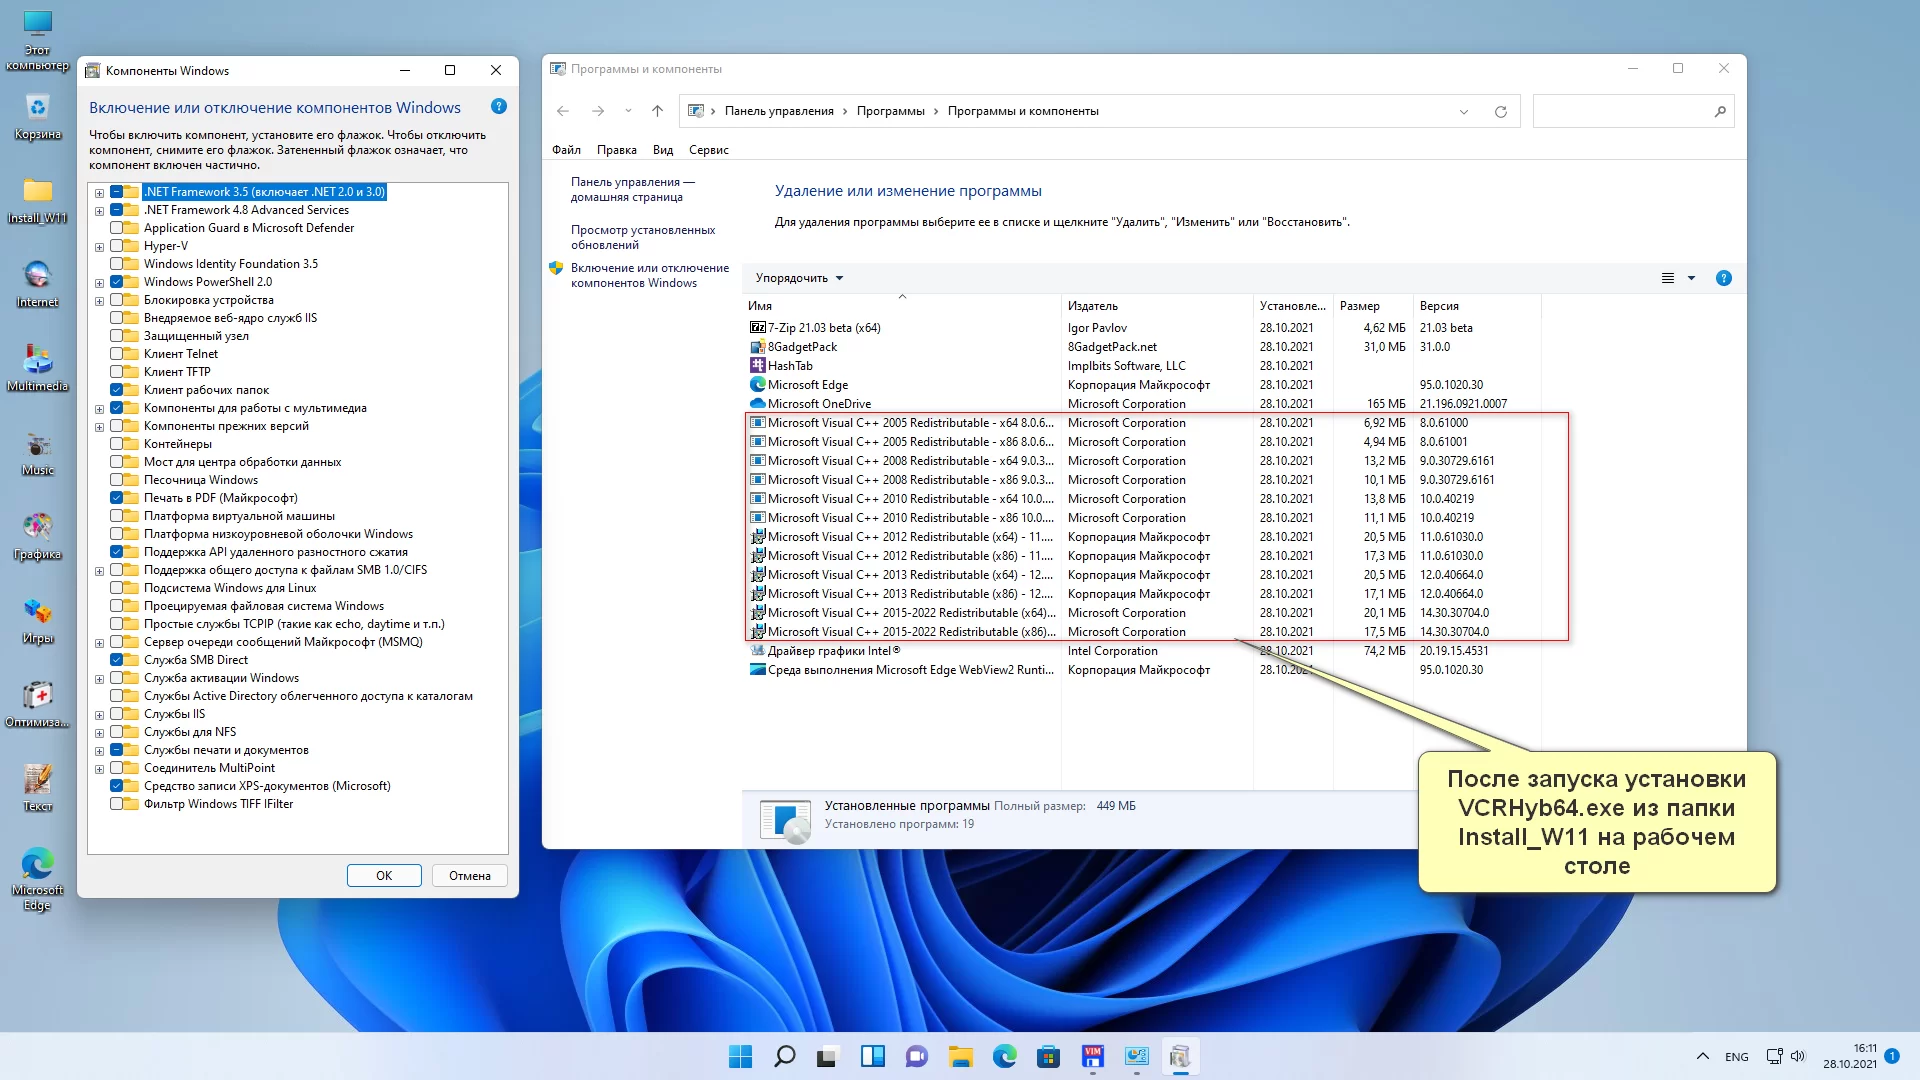The height and width of the screenshot is (1080, 1920).
Task: Click the blue help icon in programs toolbar
Action: click(1723, 278)
